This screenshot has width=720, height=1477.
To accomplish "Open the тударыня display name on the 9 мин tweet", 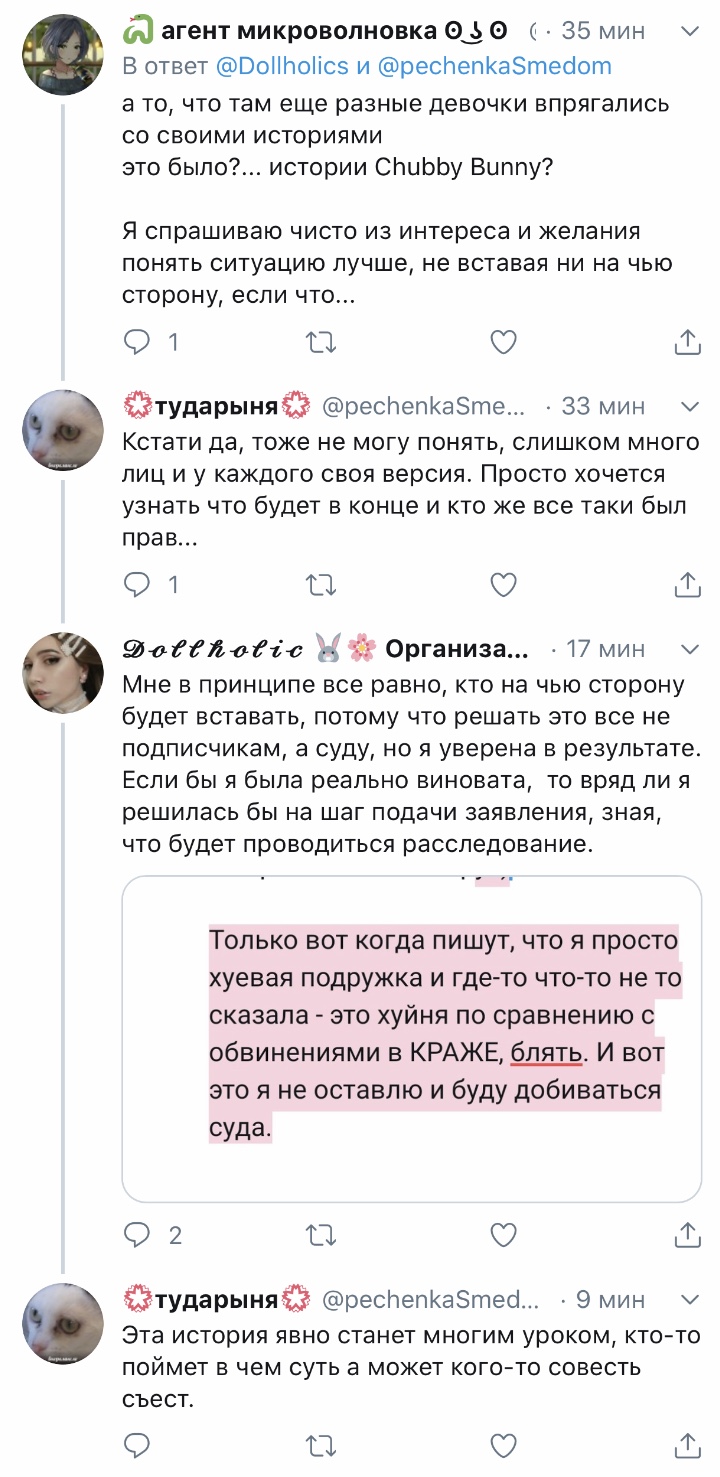I will (216, 1300).
